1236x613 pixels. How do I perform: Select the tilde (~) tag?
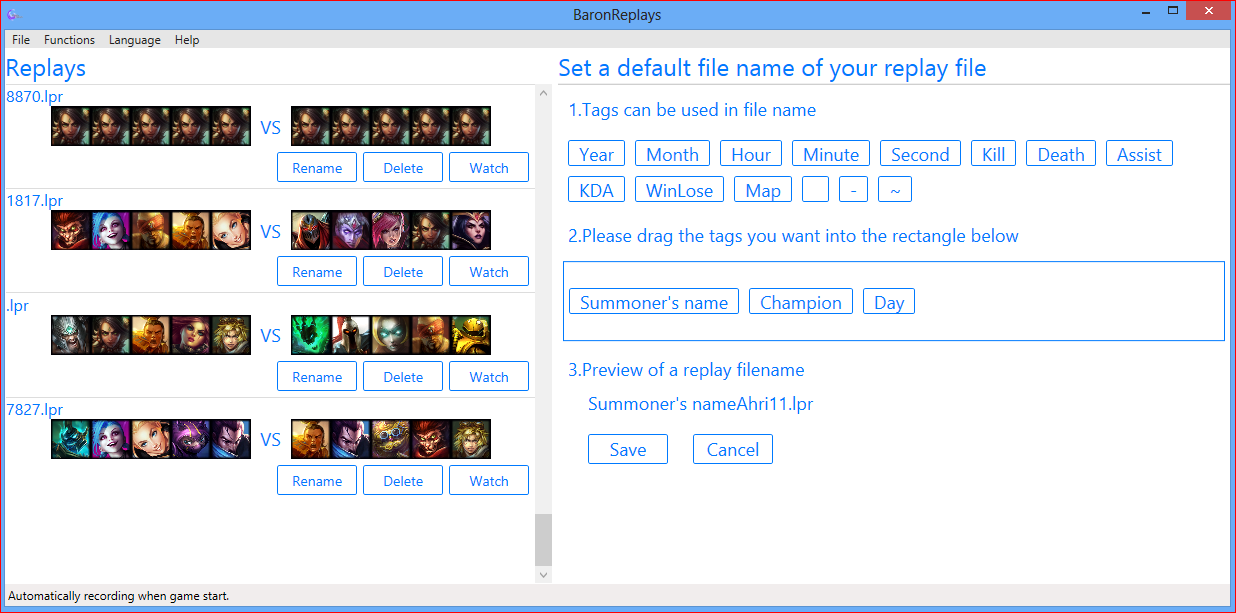coord(895,190)
